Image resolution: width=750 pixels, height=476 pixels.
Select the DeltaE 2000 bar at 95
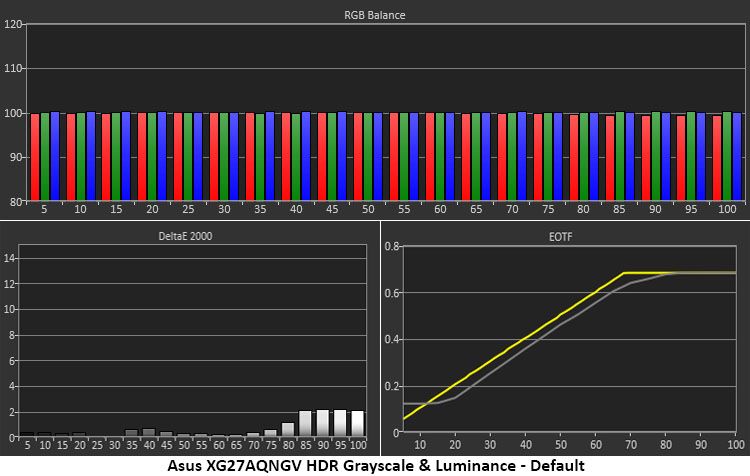pyautogui.click(x=340, y=423)
